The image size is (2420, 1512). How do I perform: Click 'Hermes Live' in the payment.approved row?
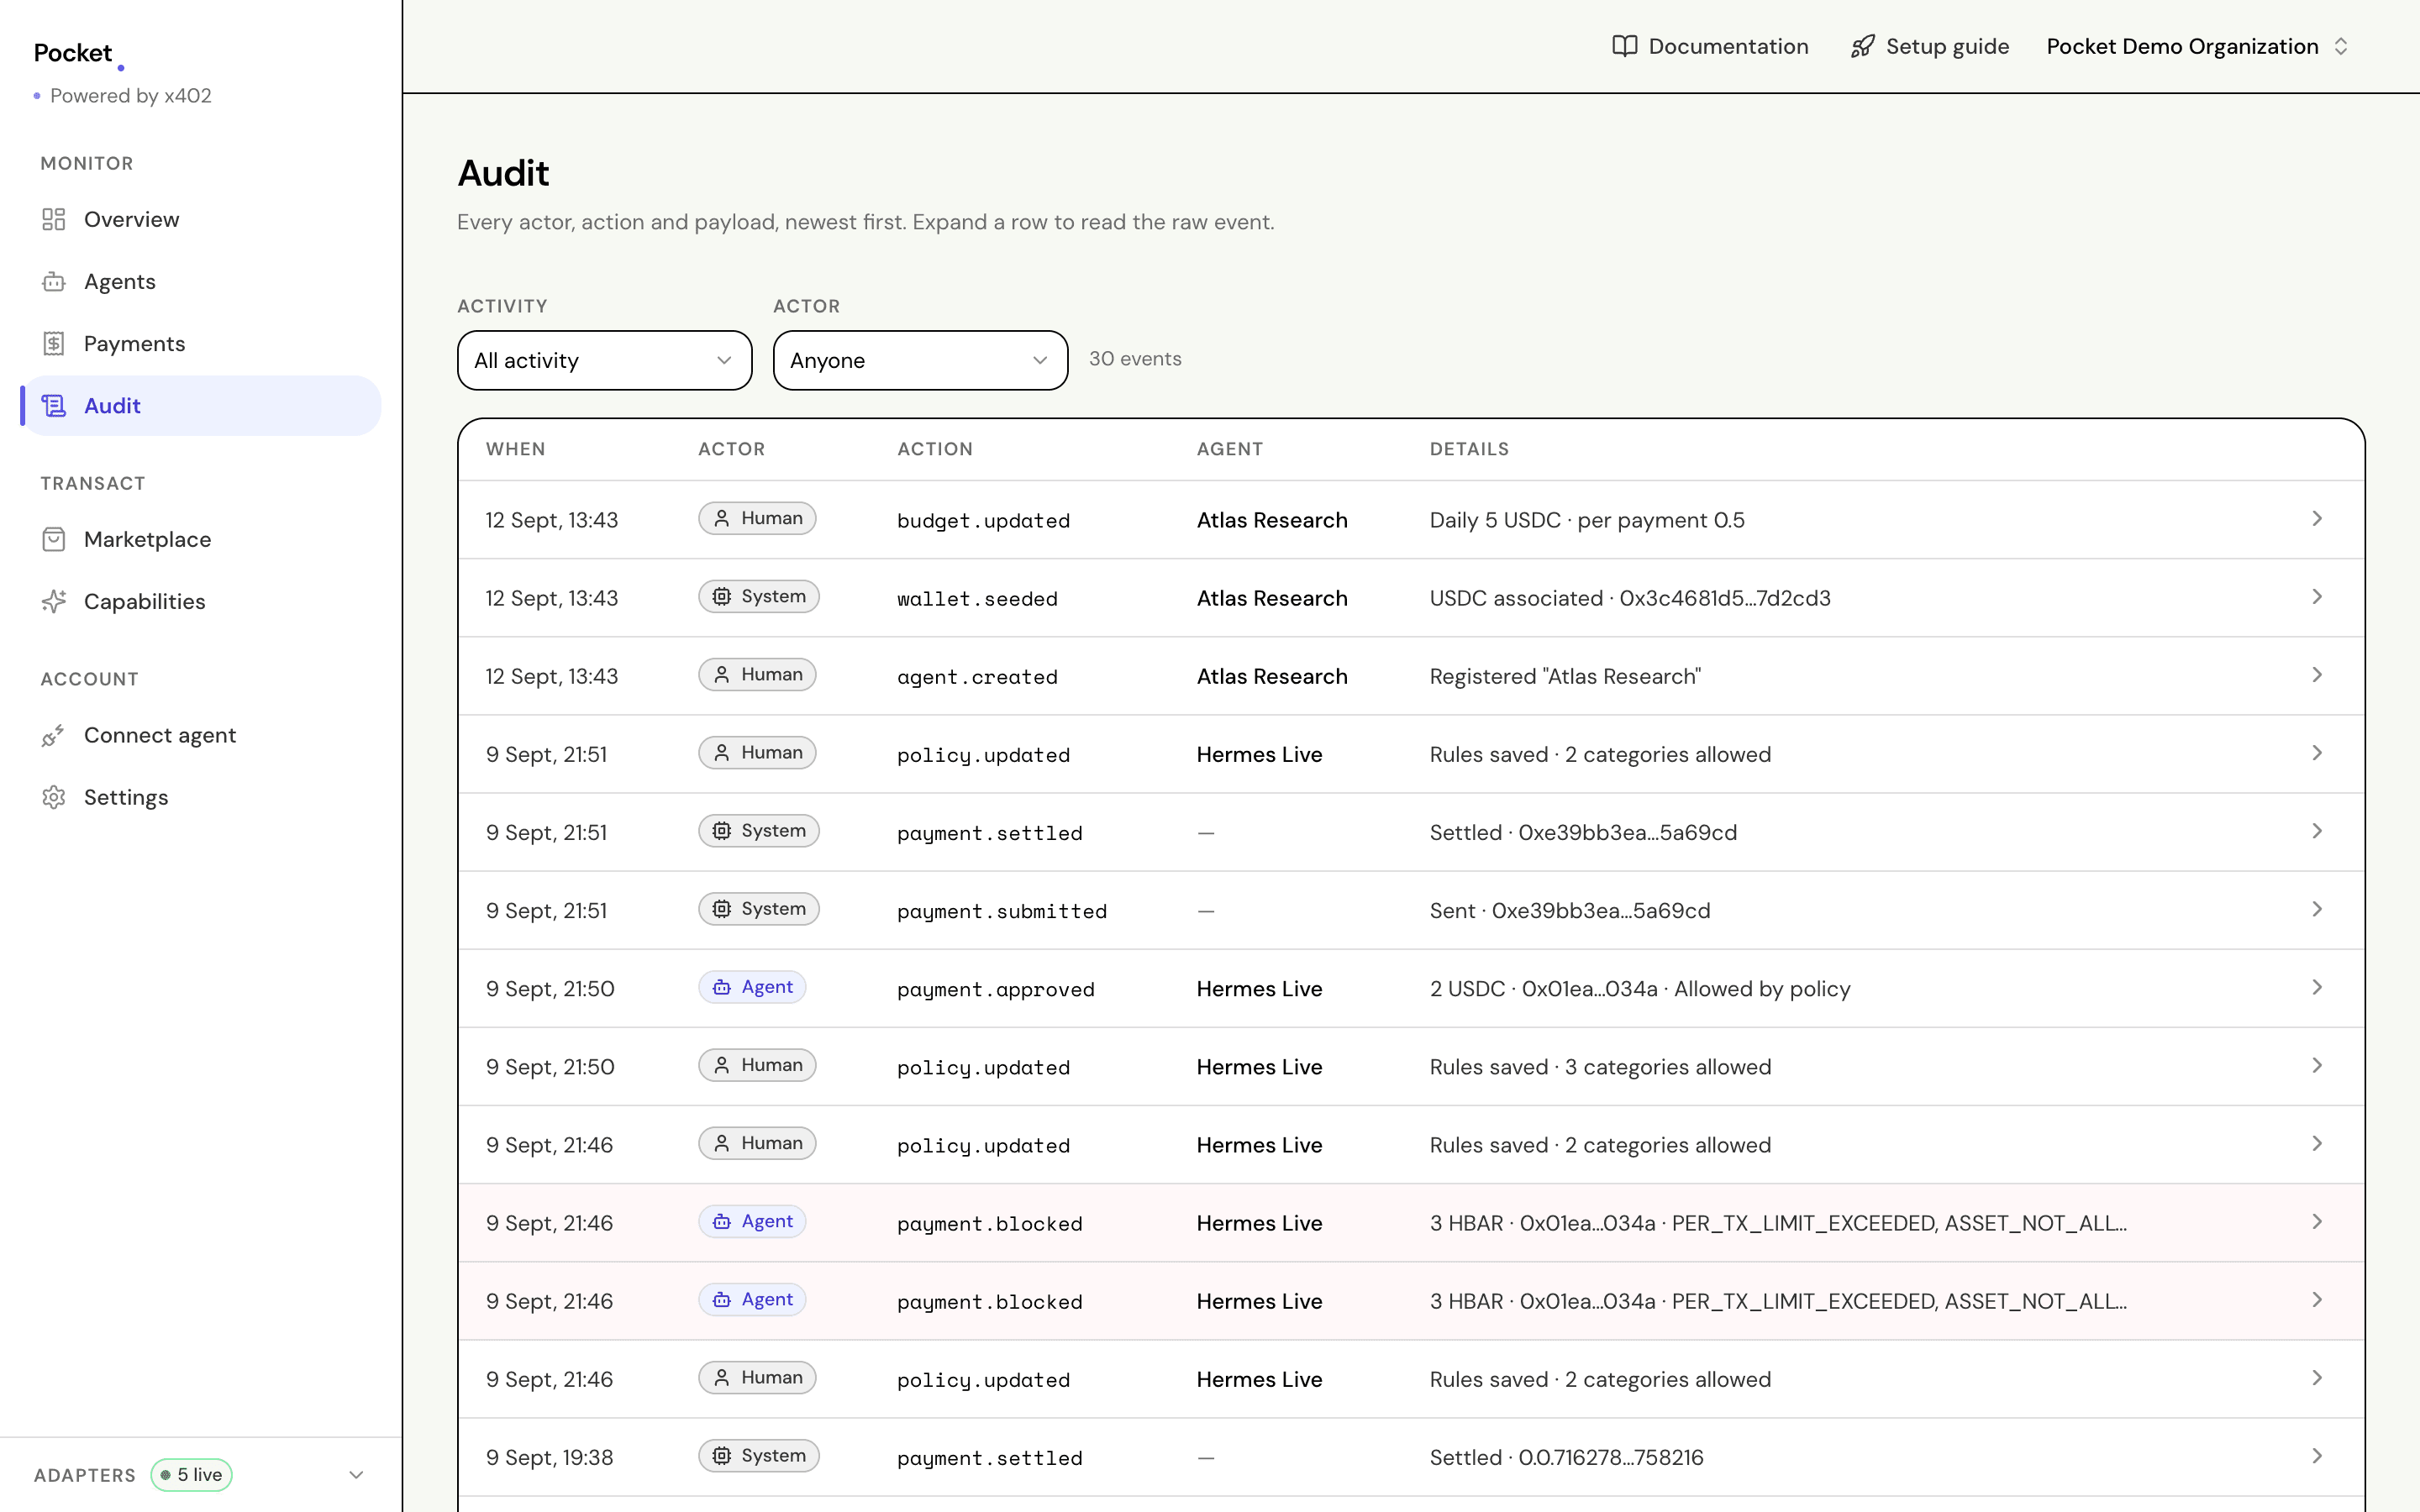pyautogui.click(x=1259, y=989)
